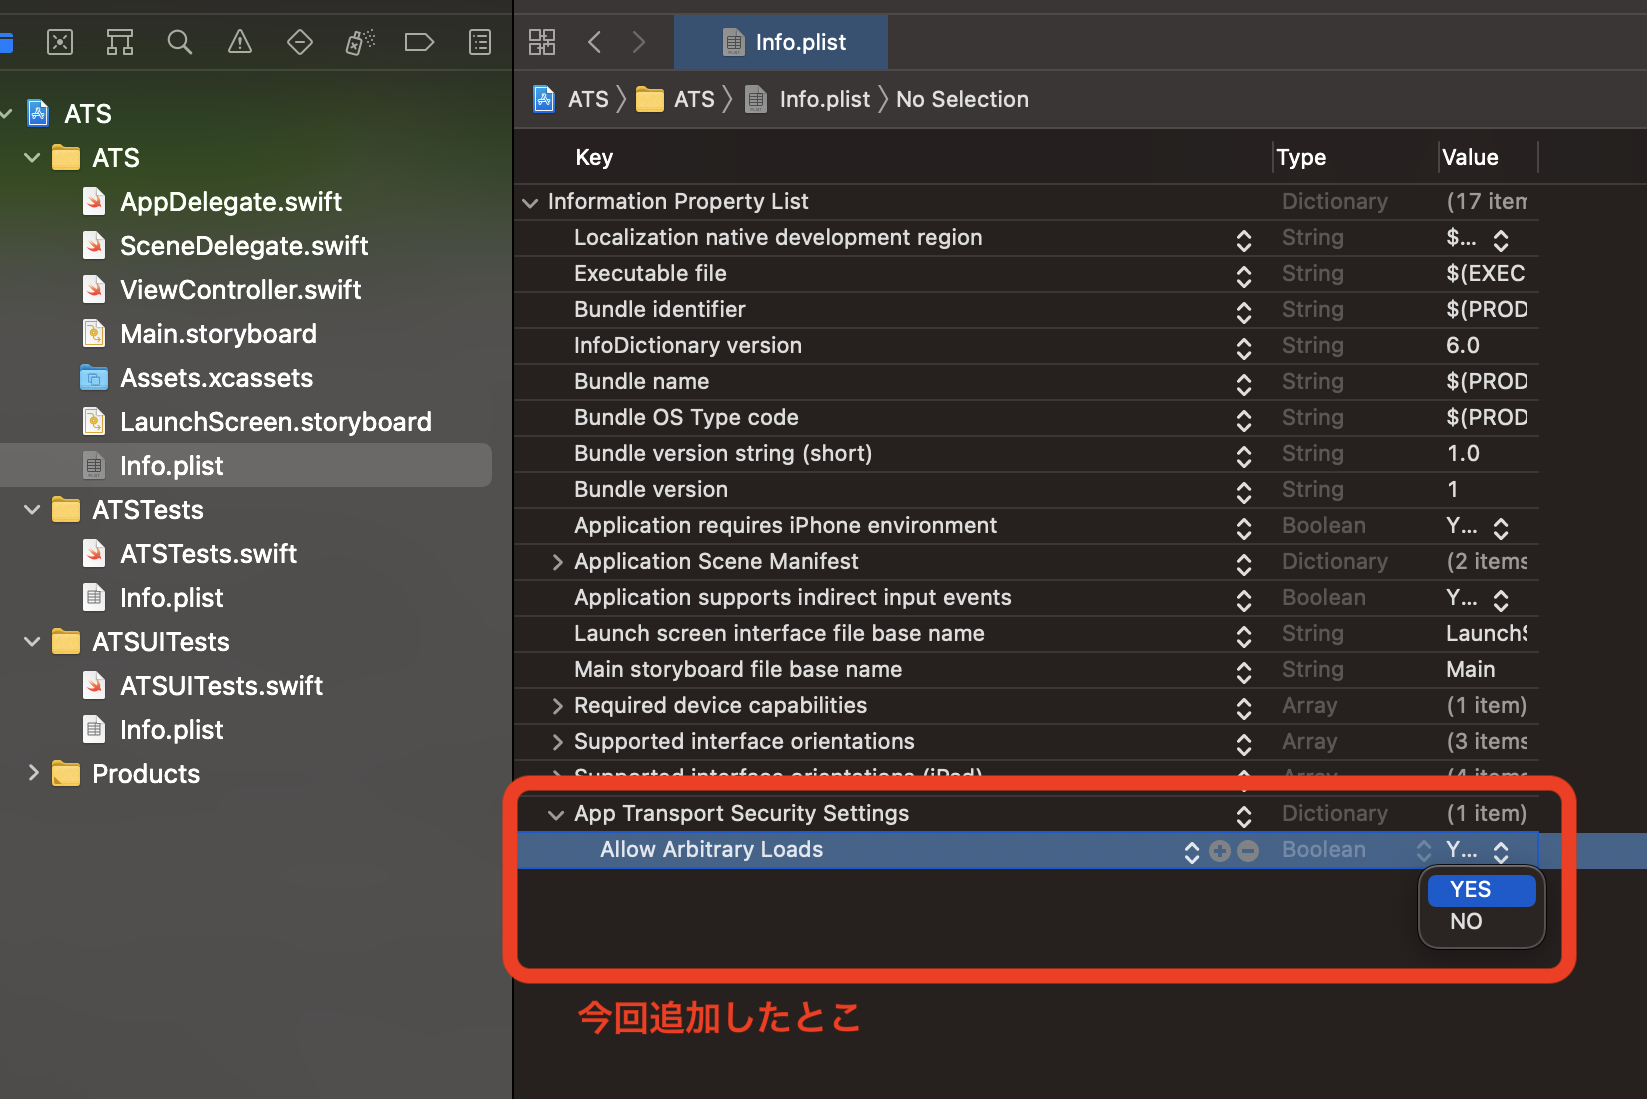This screenshot has height=1099, width=1647.
Task: Click the Key column header
Action: click(x=594, y=157)
